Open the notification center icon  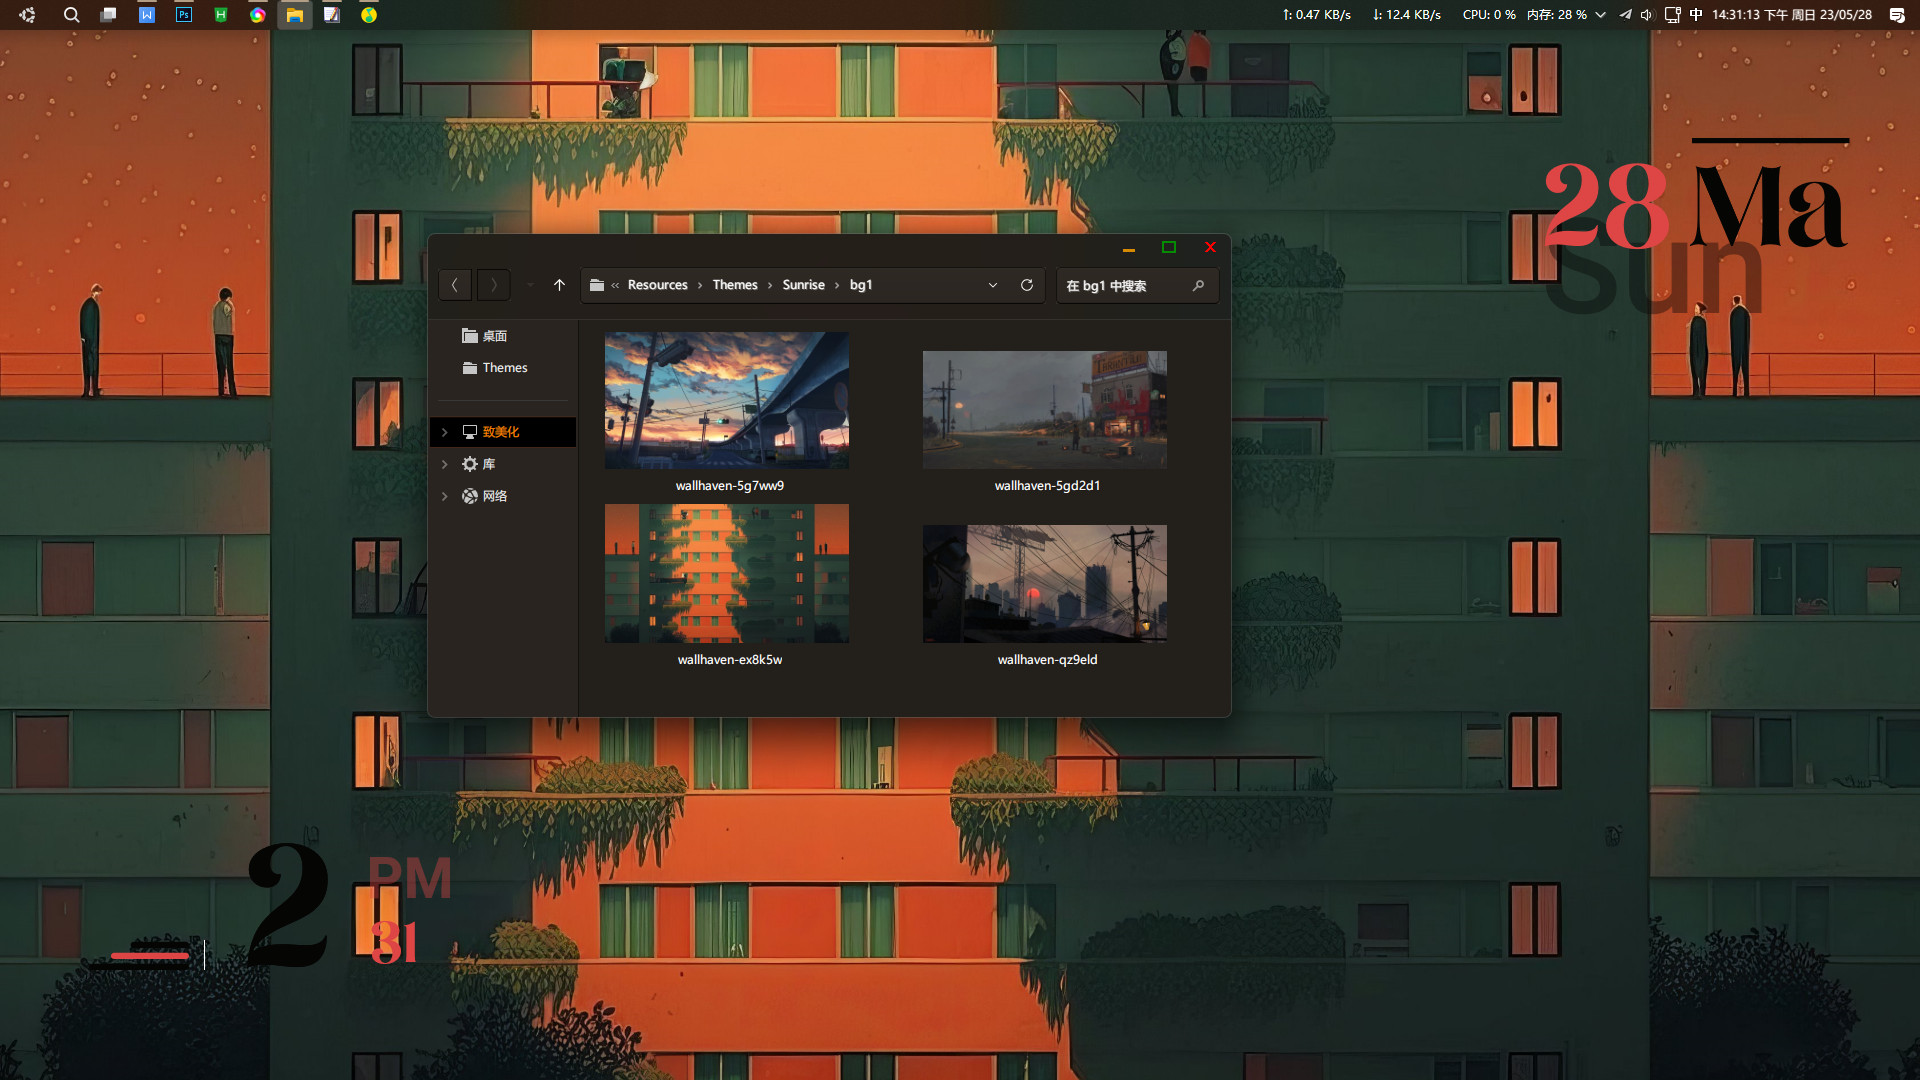coord(1896,15)
